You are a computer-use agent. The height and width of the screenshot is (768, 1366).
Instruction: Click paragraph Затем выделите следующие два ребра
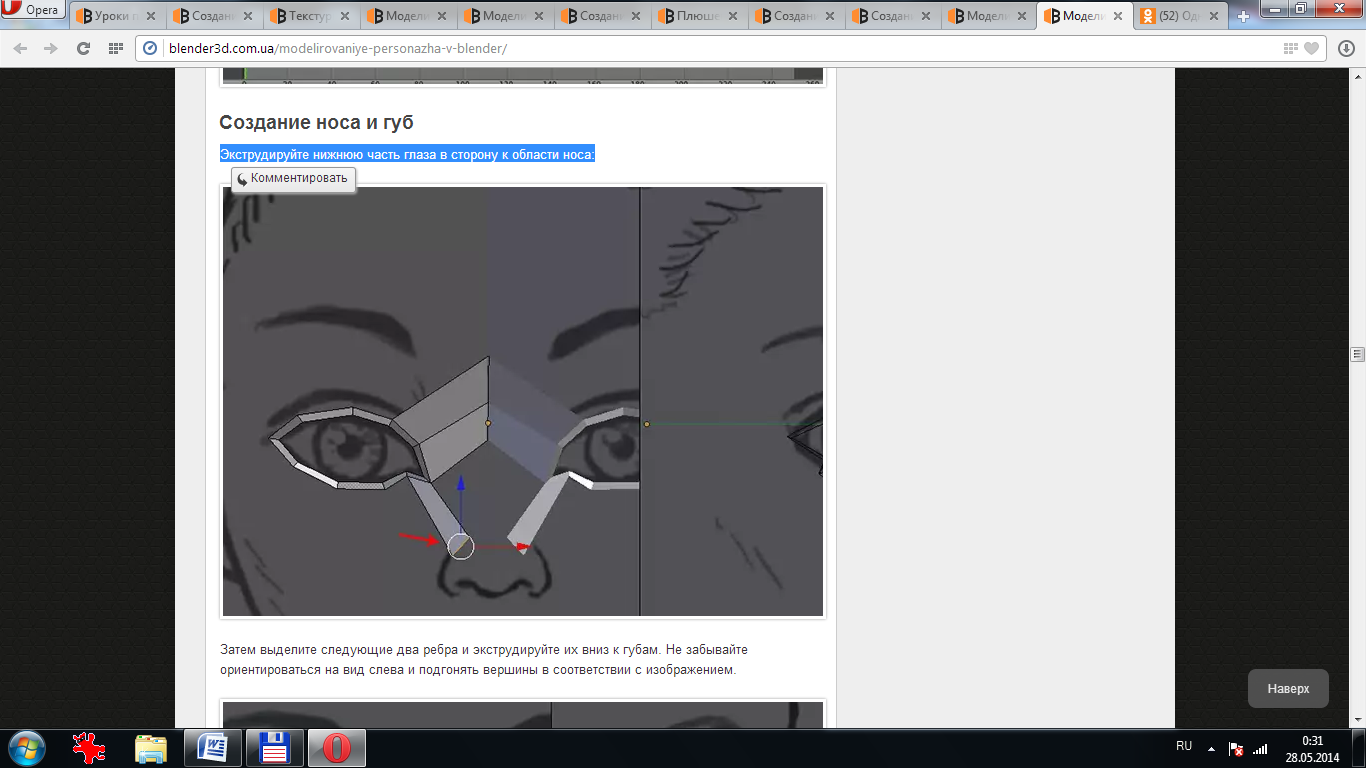483,660
